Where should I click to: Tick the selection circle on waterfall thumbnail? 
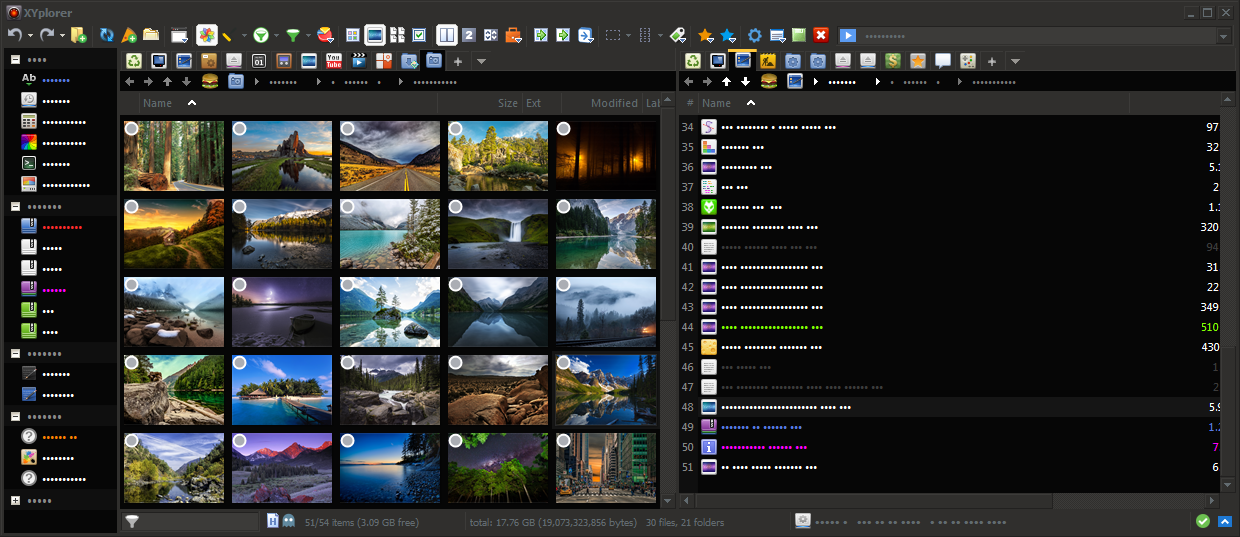point(456,206)
